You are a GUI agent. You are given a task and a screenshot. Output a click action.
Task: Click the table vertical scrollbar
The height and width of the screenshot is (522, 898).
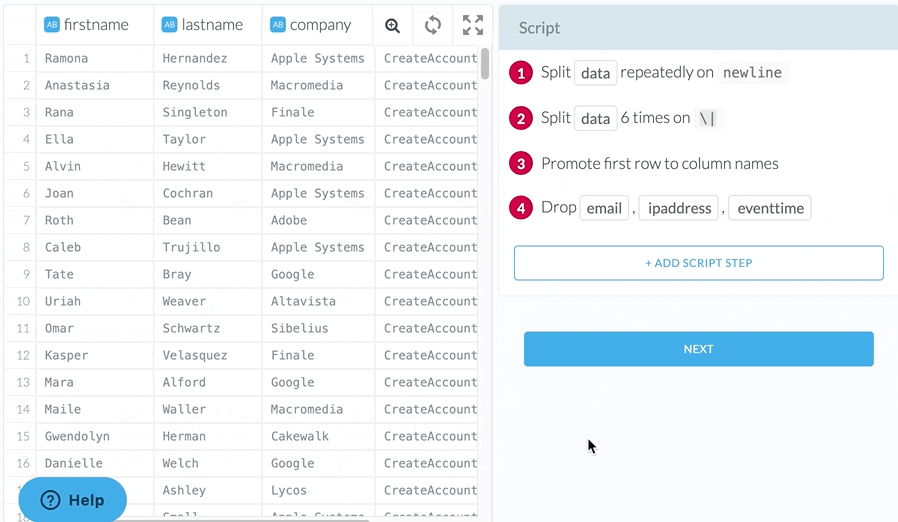point(485,64)
